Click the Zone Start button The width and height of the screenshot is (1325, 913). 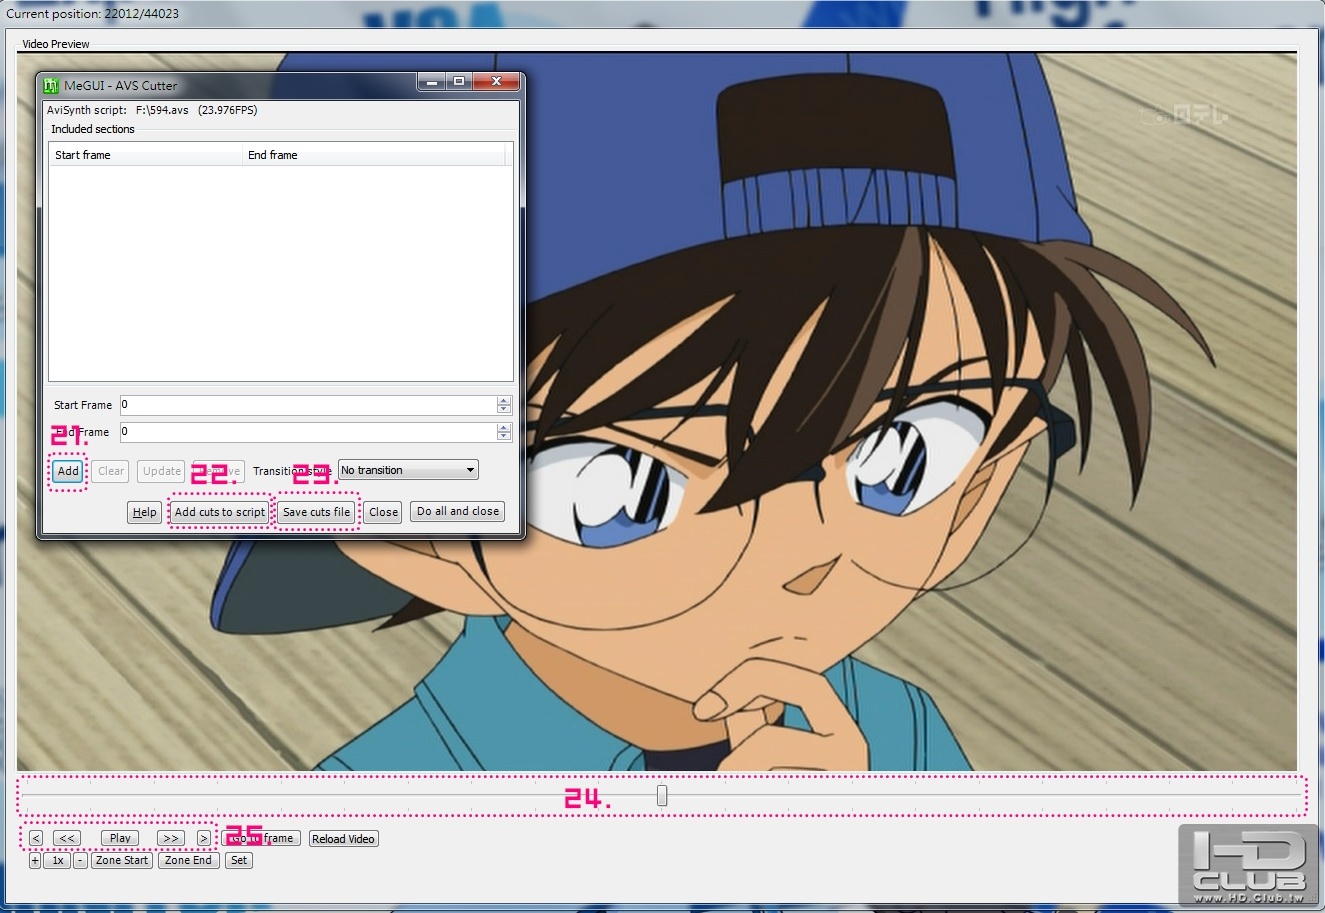[122, 860]
